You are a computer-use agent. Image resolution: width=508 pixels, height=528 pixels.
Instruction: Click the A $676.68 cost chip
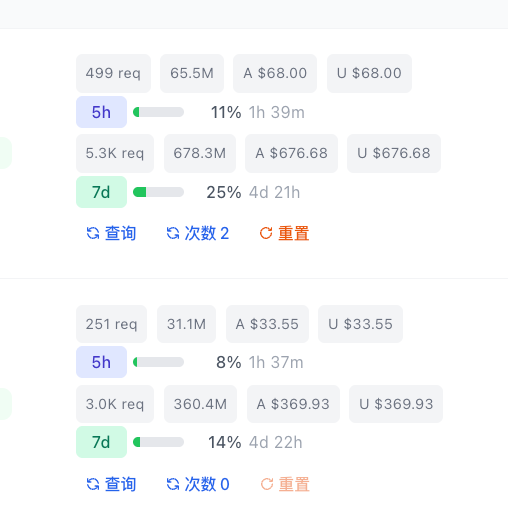tap(292, 153)
